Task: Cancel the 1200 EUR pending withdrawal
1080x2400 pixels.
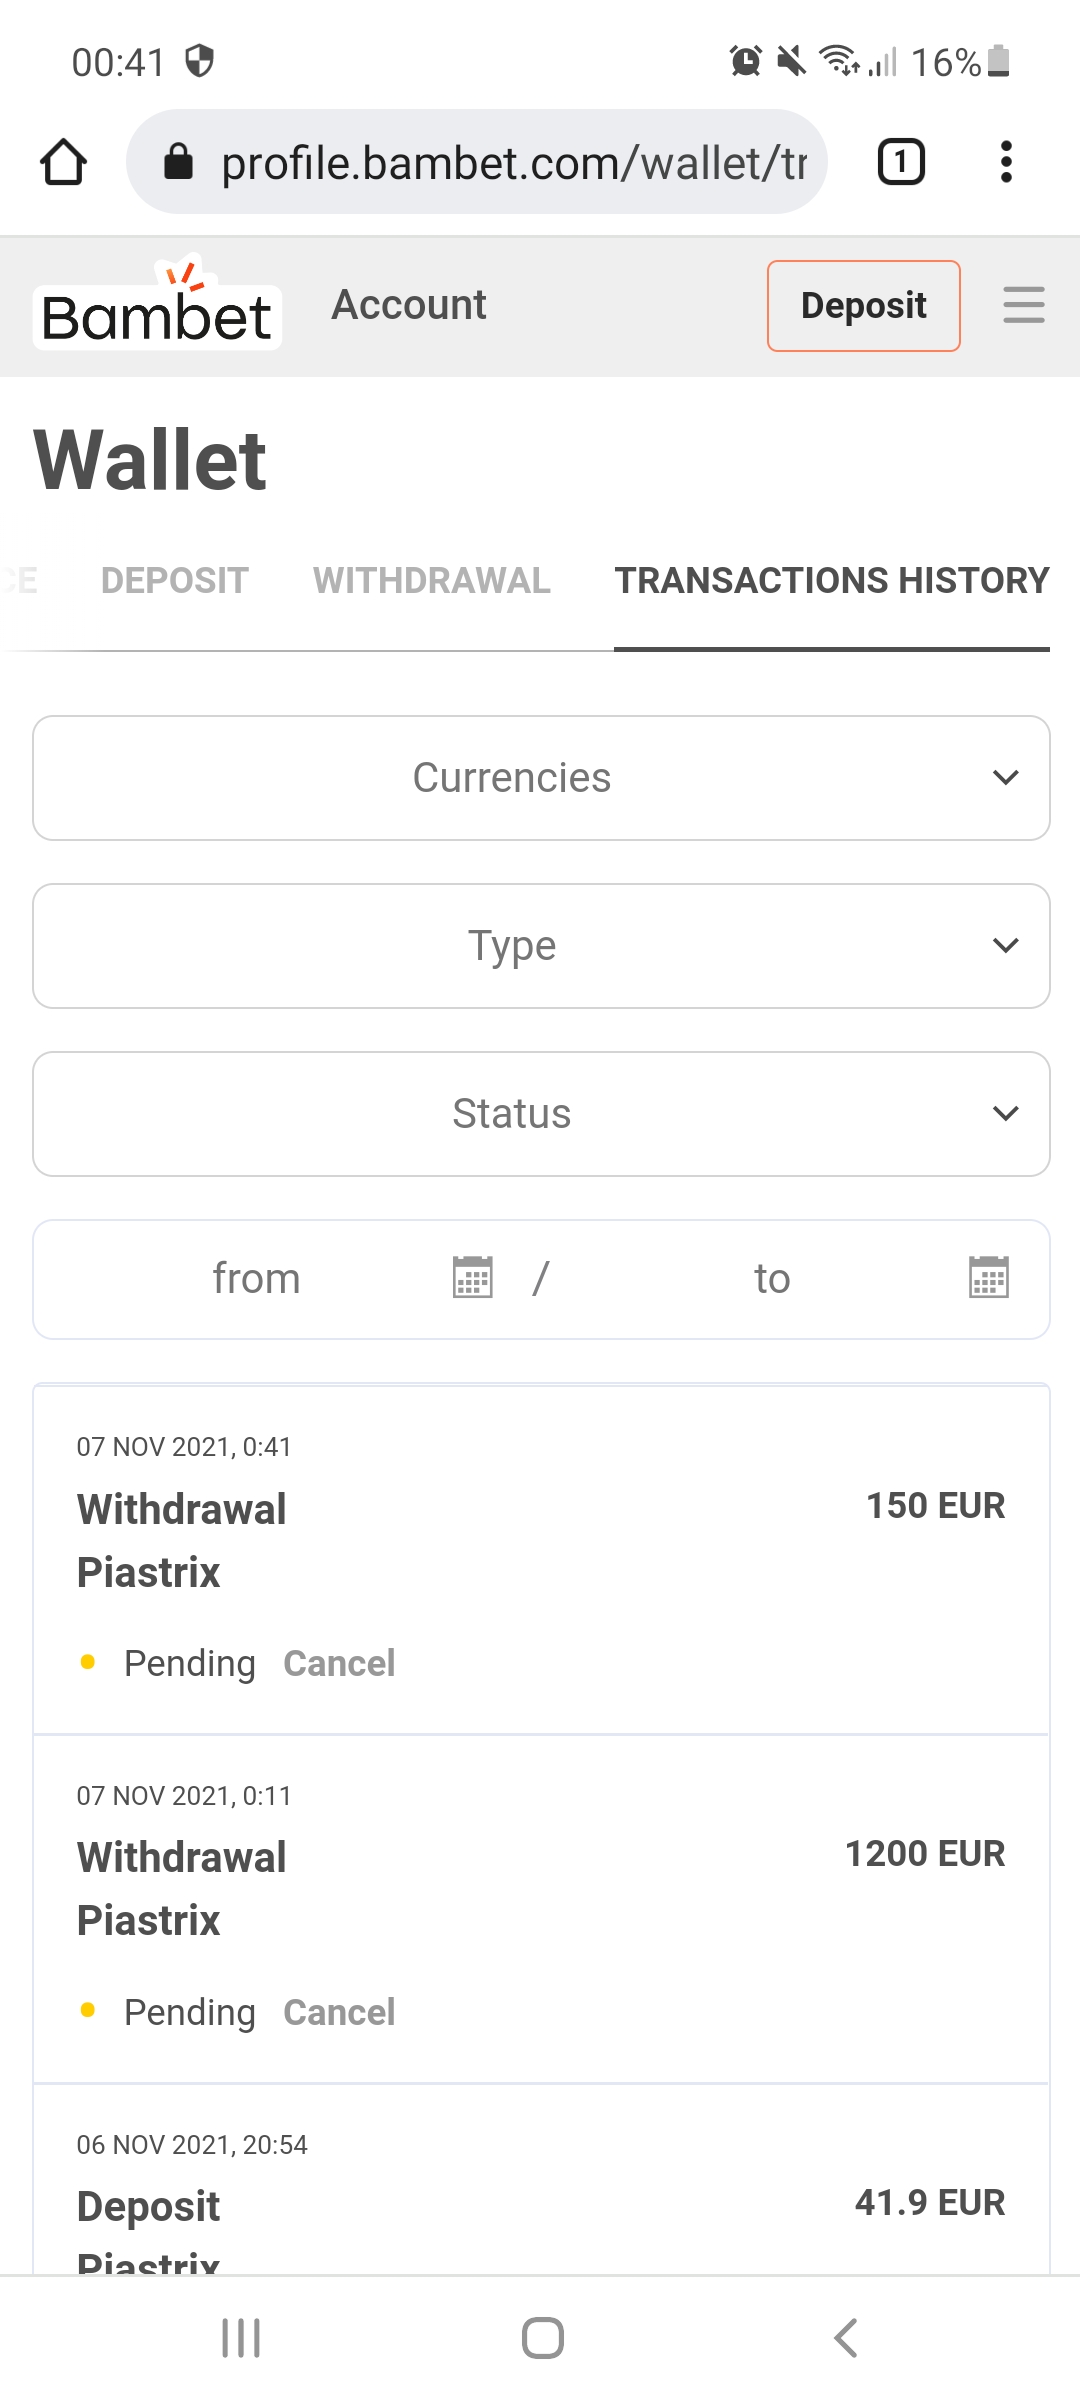Action: (339, 2012)
